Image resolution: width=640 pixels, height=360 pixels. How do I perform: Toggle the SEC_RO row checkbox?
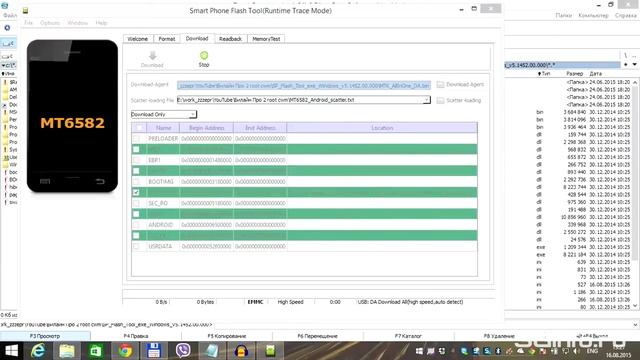136,203
